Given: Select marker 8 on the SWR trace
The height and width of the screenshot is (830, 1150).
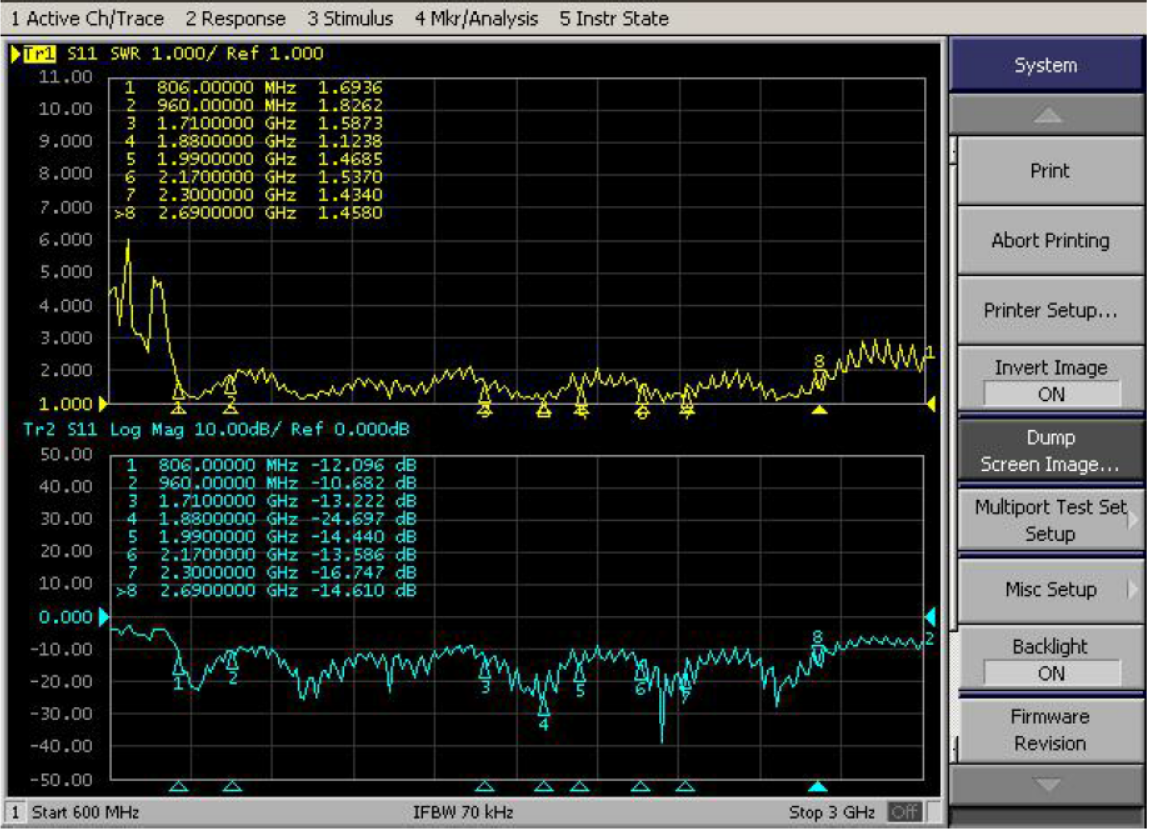Looking at the screenshot, I should pos(820,376).
